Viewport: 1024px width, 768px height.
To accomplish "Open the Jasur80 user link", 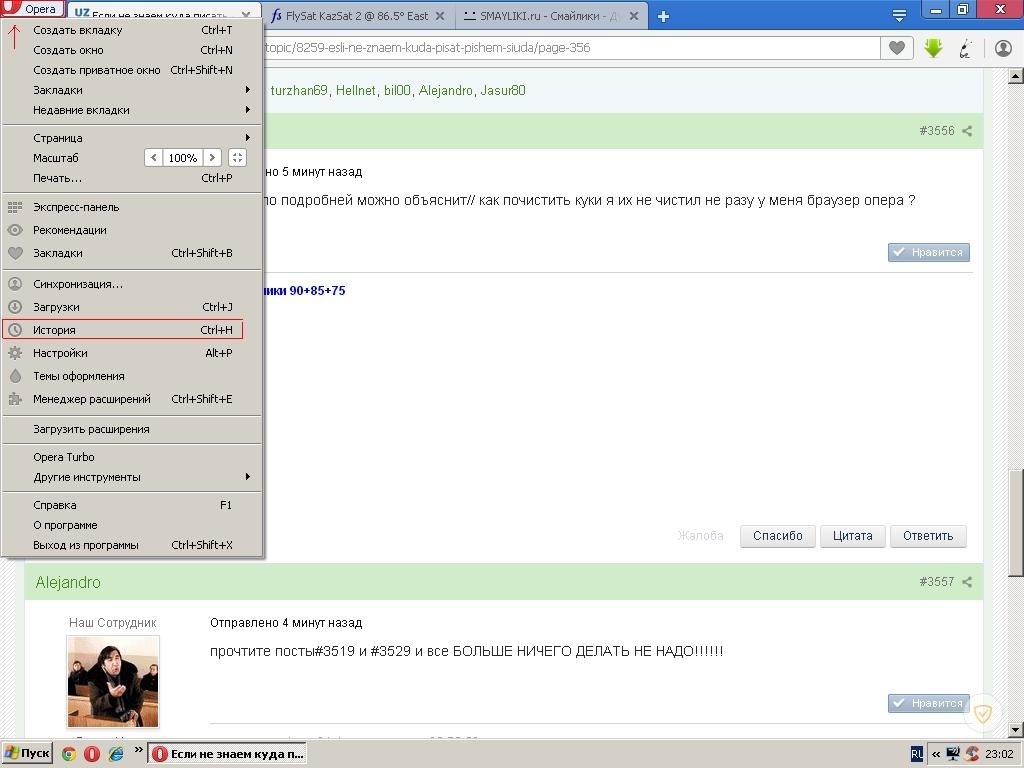I will click(503, 91).
